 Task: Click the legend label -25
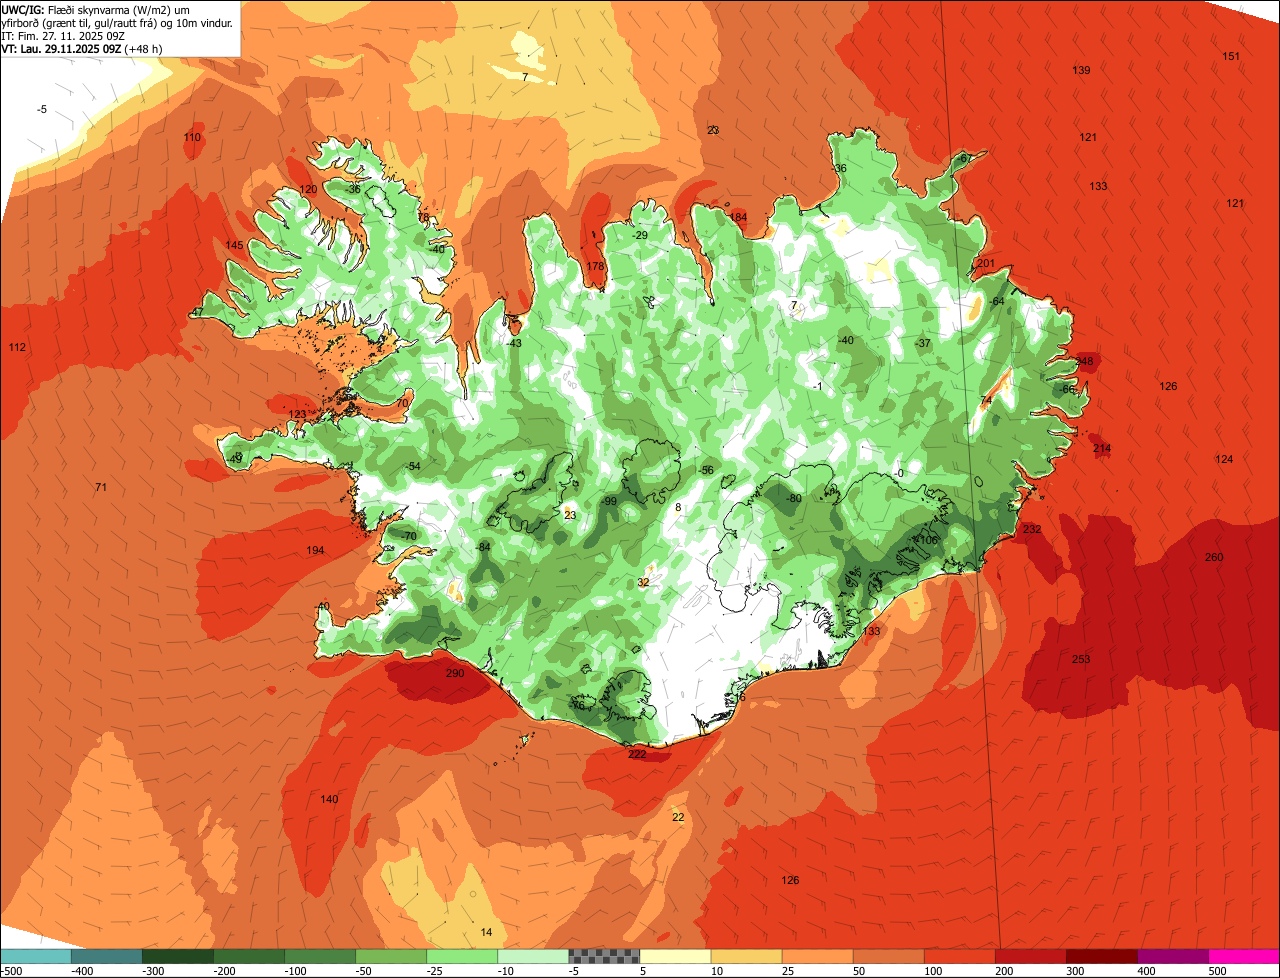[435, 970]
